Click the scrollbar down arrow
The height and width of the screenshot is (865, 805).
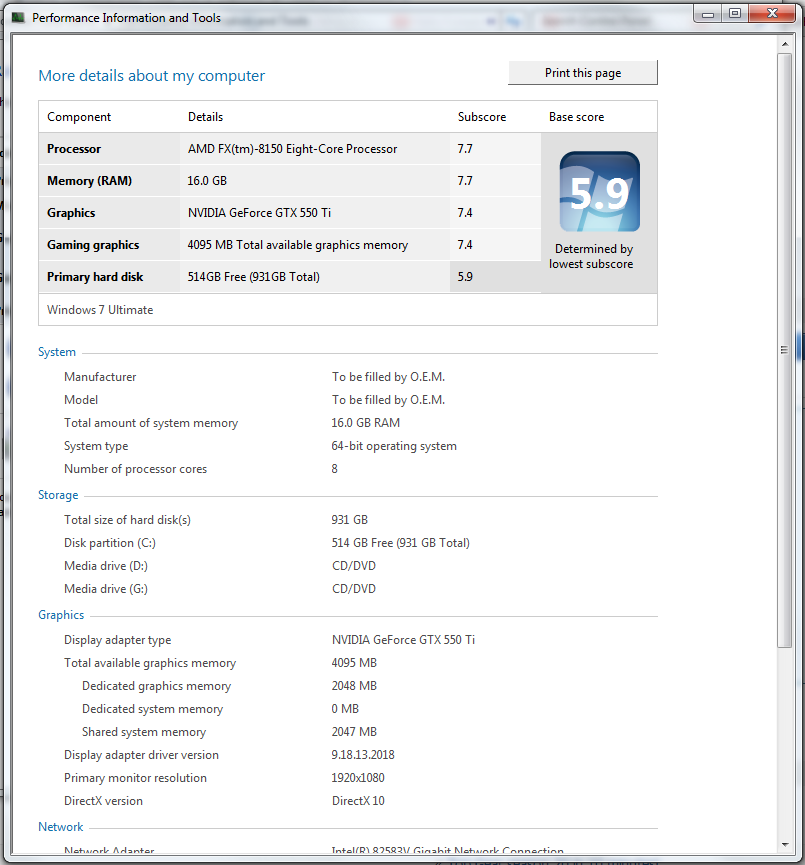point(785,845)
